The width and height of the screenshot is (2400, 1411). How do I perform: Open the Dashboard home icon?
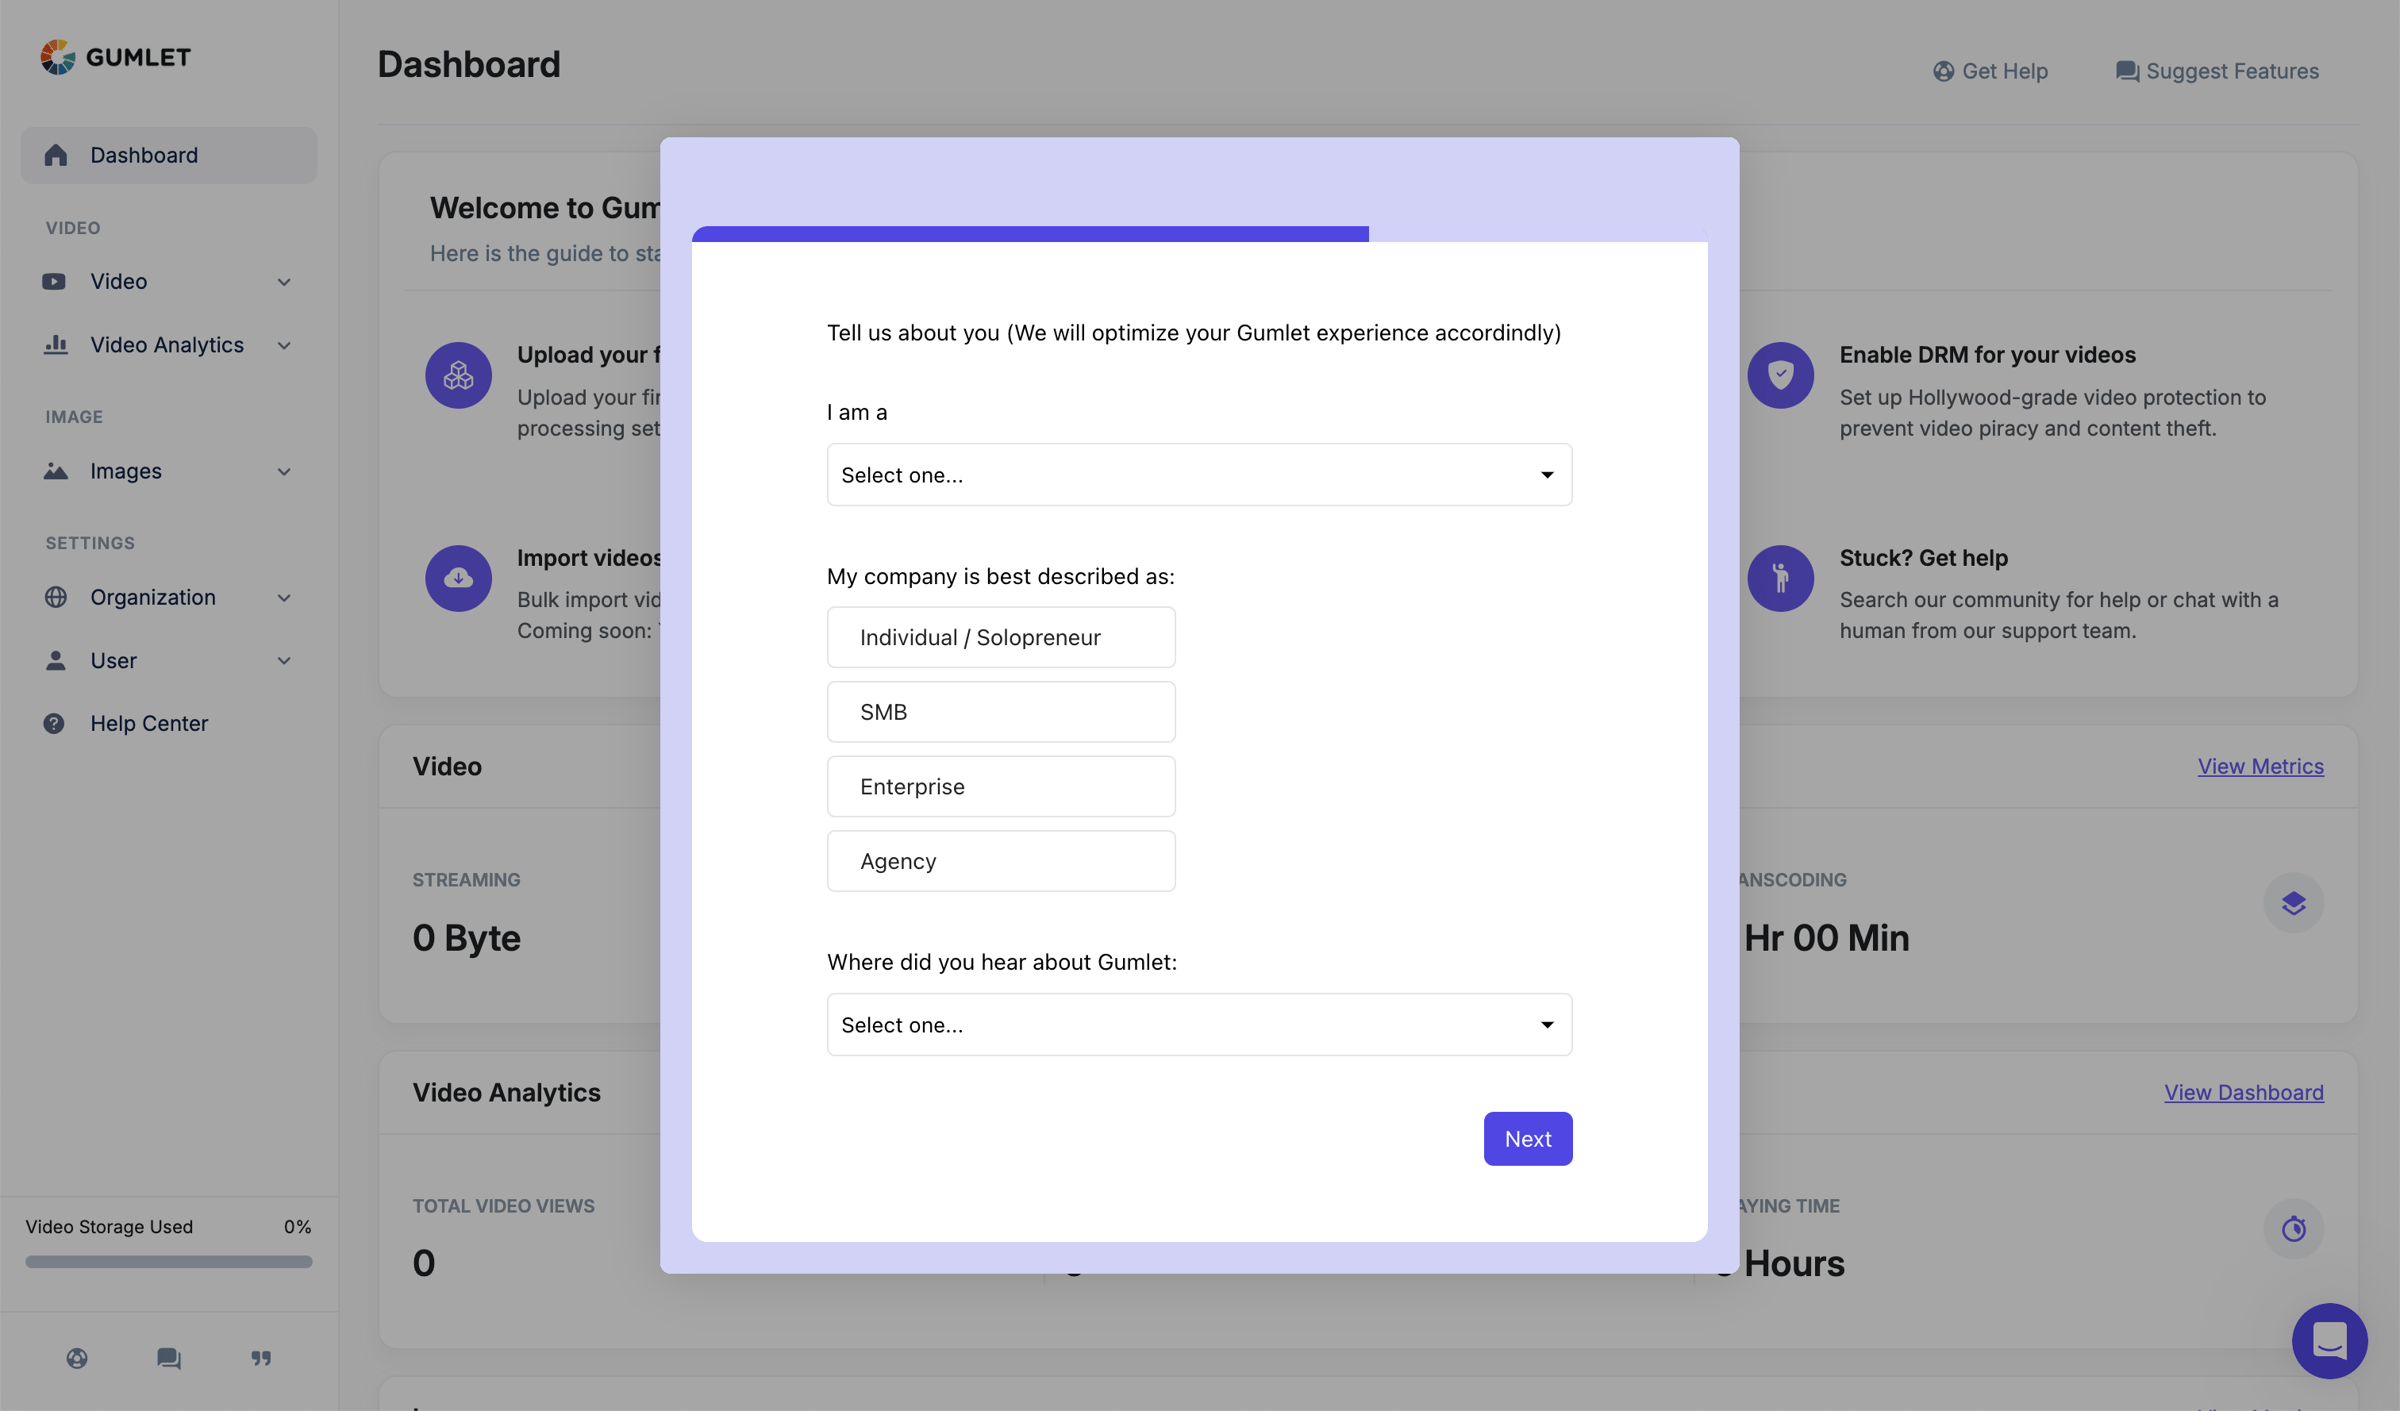tap(55, 155)
